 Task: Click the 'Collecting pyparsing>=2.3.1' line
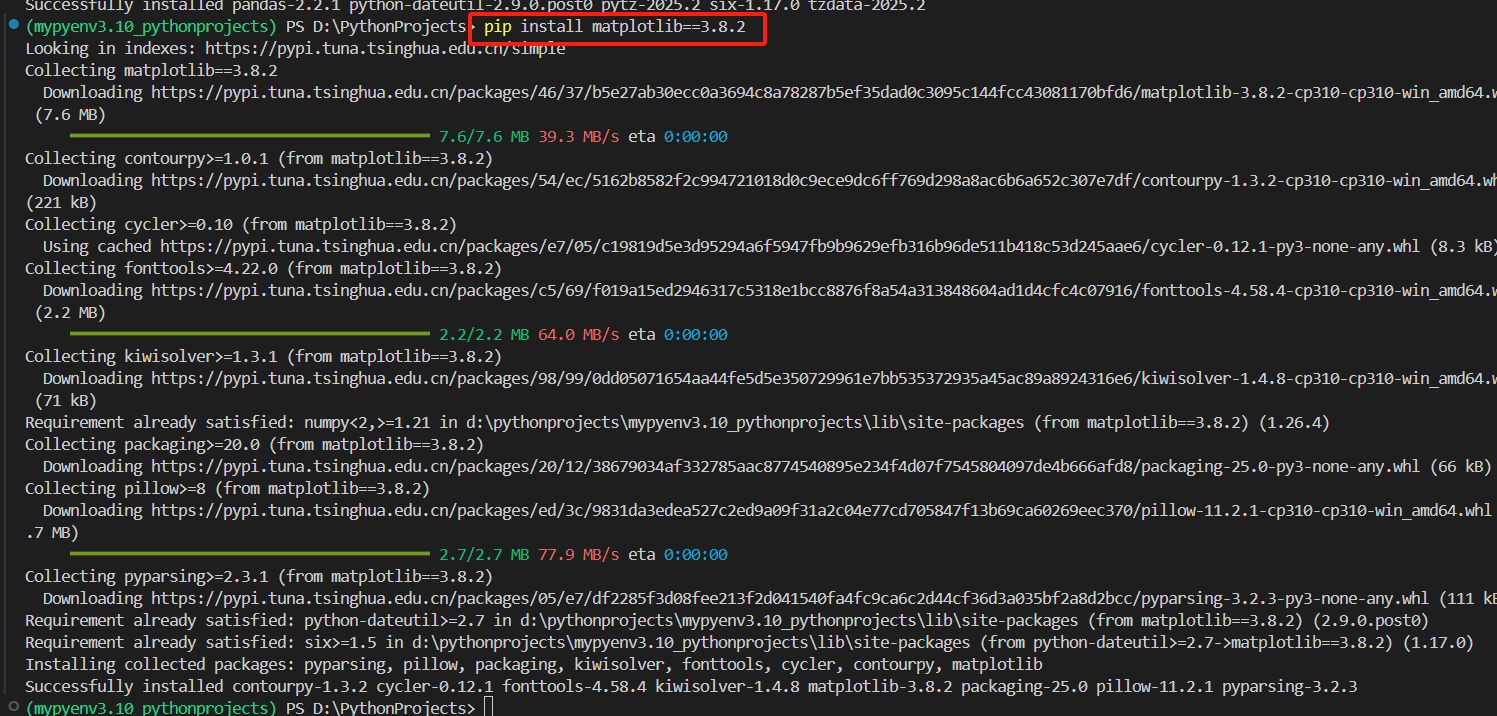click(259, 576)
